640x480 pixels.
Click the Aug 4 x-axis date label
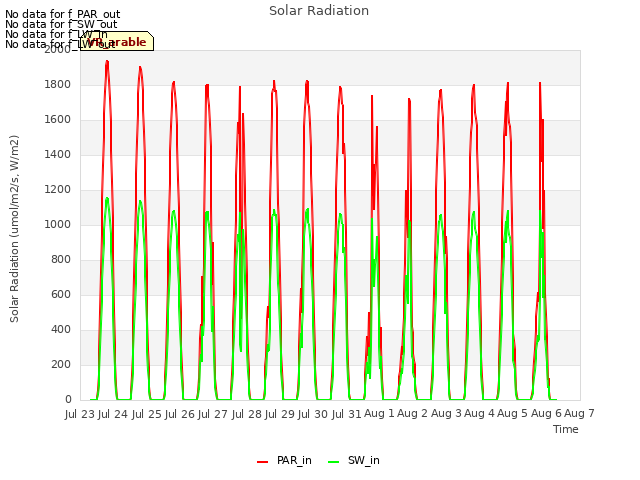479,413
